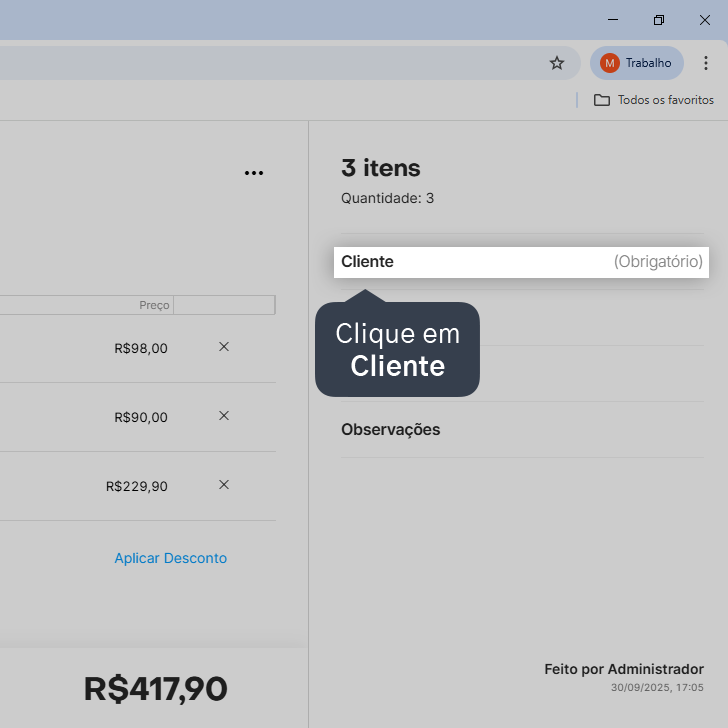The width and height of the screenshot is (728, 728).
Task: Remove the R$229,90 item
Action: coord(224,485)
